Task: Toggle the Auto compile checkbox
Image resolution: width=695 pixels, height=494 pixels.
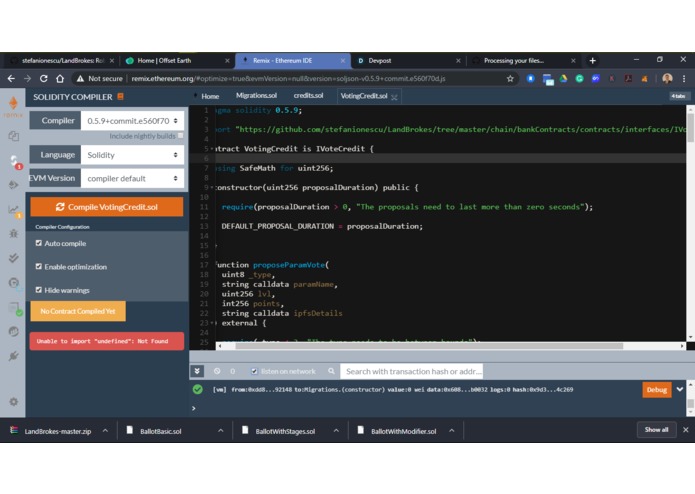Action: 39,243
